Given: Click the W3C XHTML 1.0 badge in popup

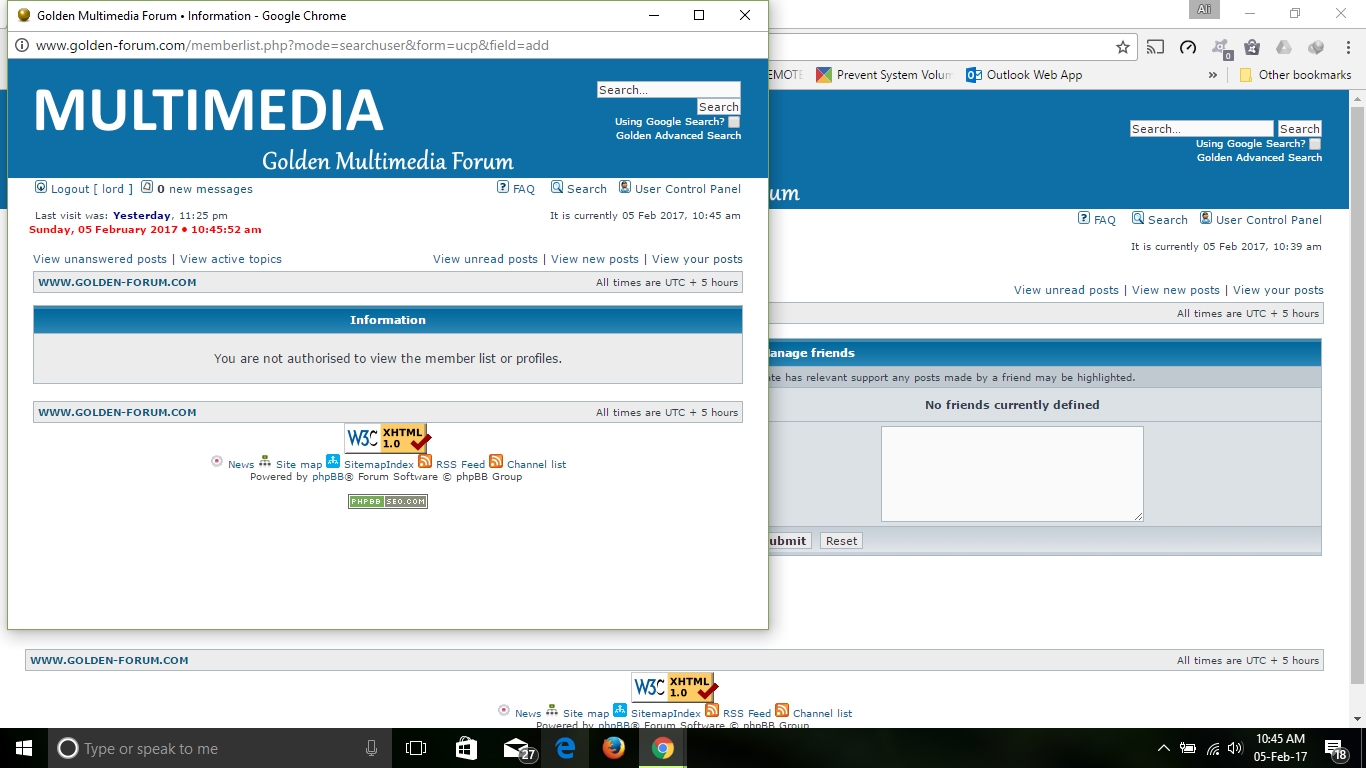Looking at the screenshot, I should point(388,438).
